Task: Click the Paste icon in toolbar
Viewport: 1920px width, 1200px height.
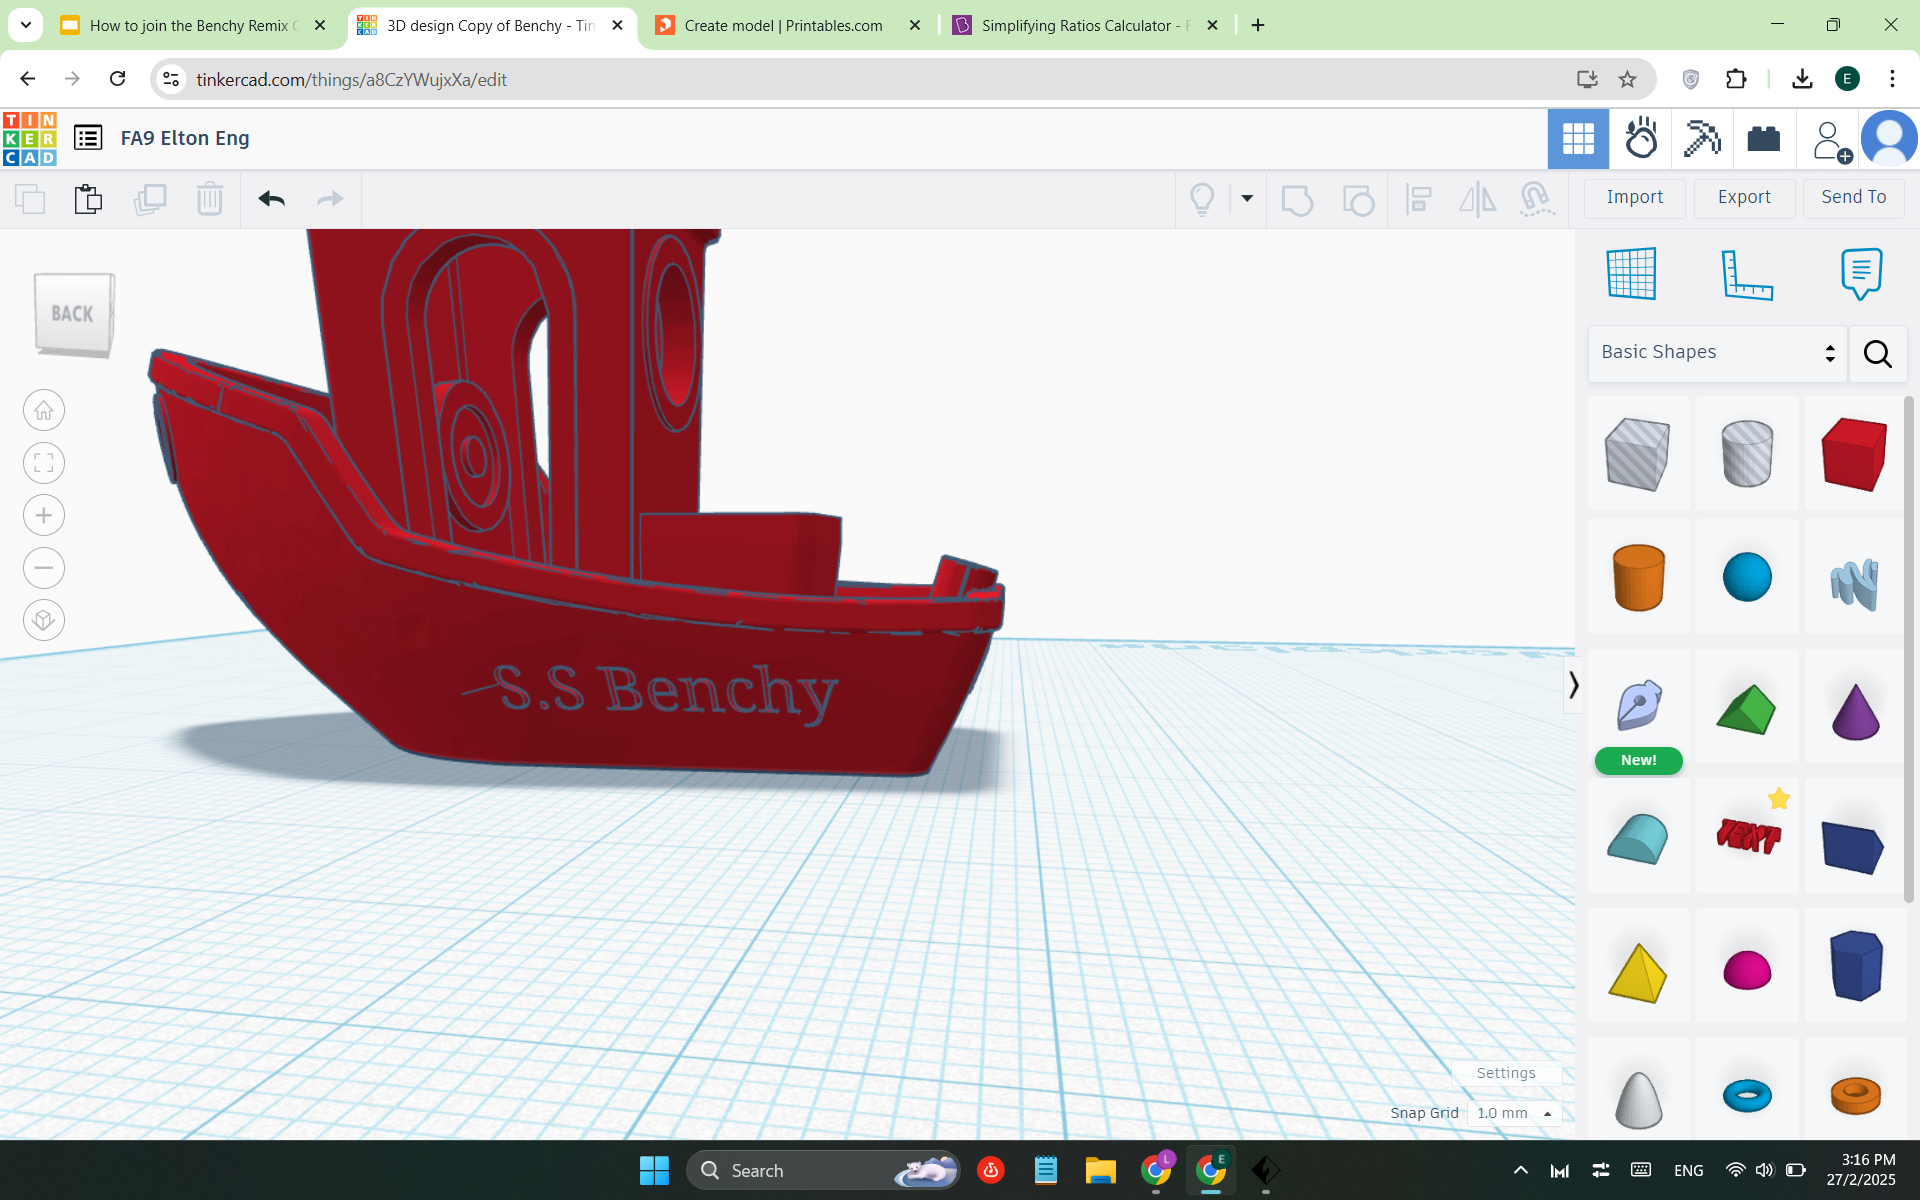Action: tap(88, 199)
